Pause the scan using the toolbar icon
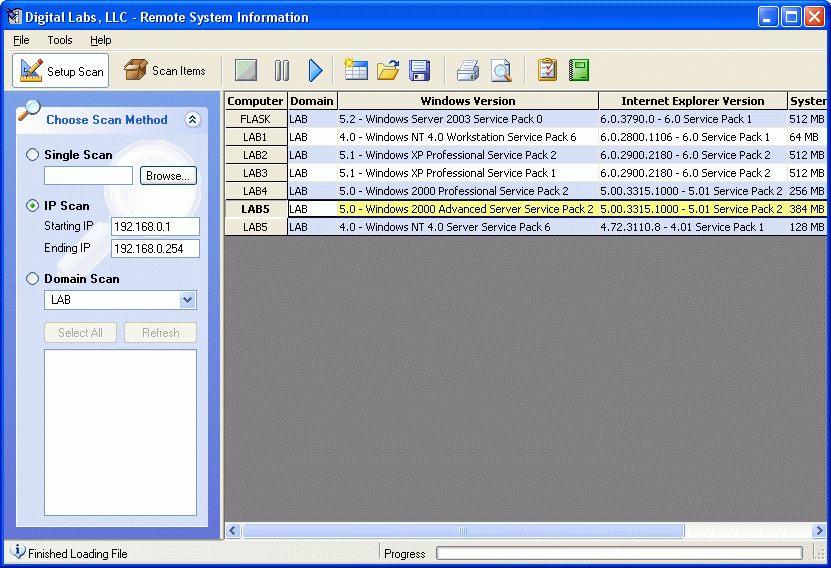The height and width of the screenshot is (568, 831). click(282, 71)
